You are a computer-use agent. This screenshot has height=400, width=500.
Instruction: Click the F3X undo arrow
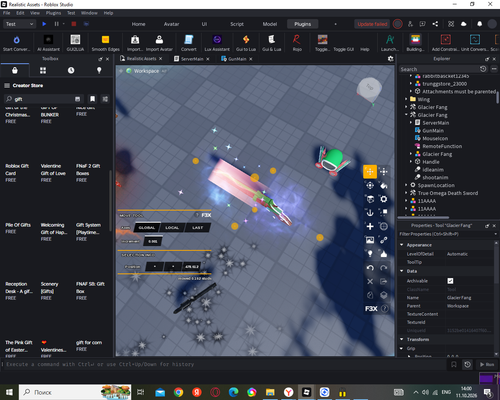pyautogui.click(x=370, y=268)
